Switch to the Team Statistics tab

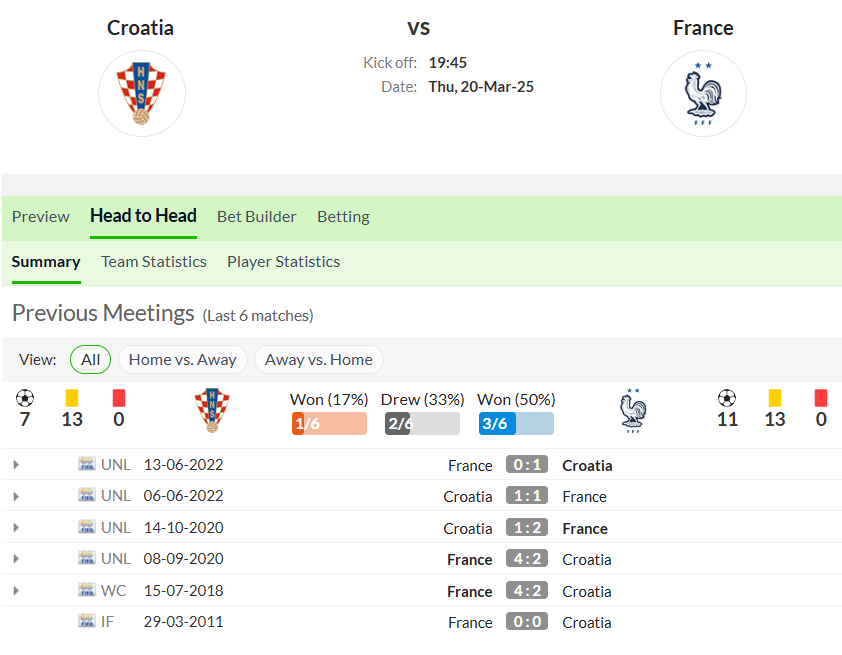pyautogui.click(x=154, y=261)
